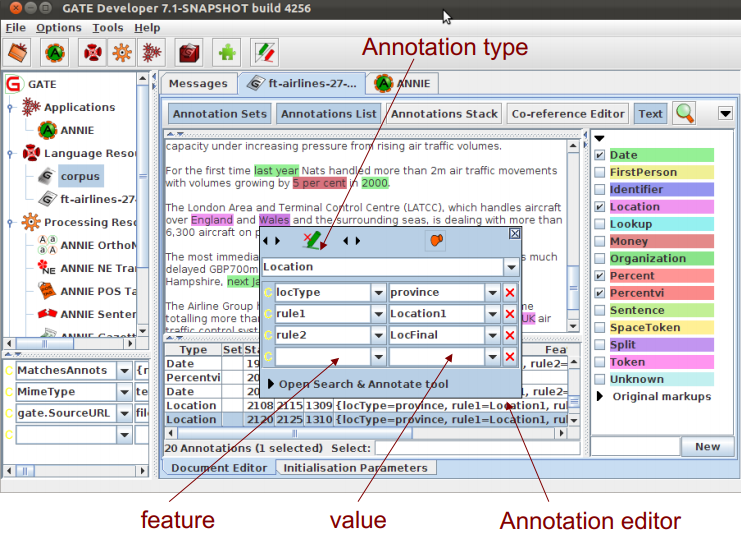
Task: Toggle the Location annotation checkbox
Action: tap(600, 207)
